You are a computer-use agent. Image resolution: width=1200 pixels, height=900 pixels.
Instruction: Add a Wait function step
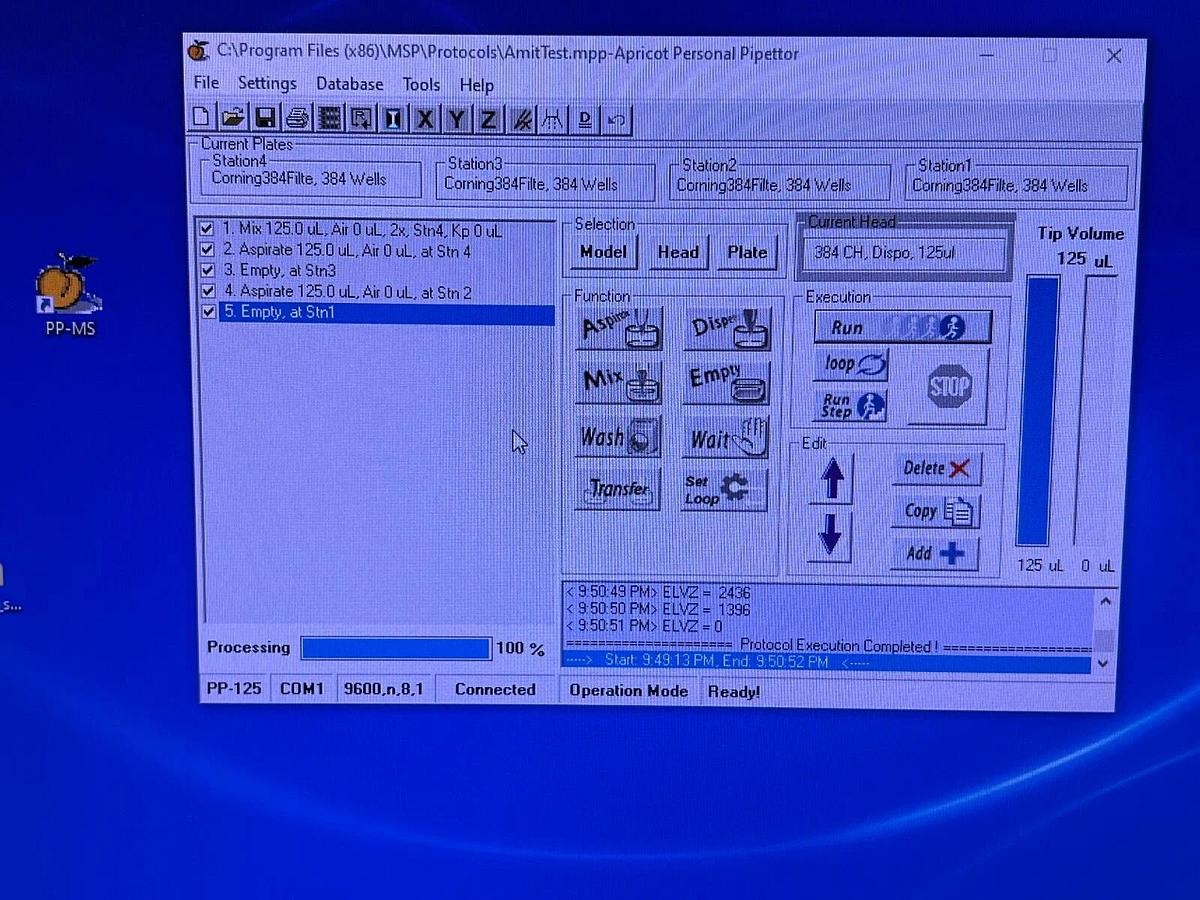pos(726,438)
